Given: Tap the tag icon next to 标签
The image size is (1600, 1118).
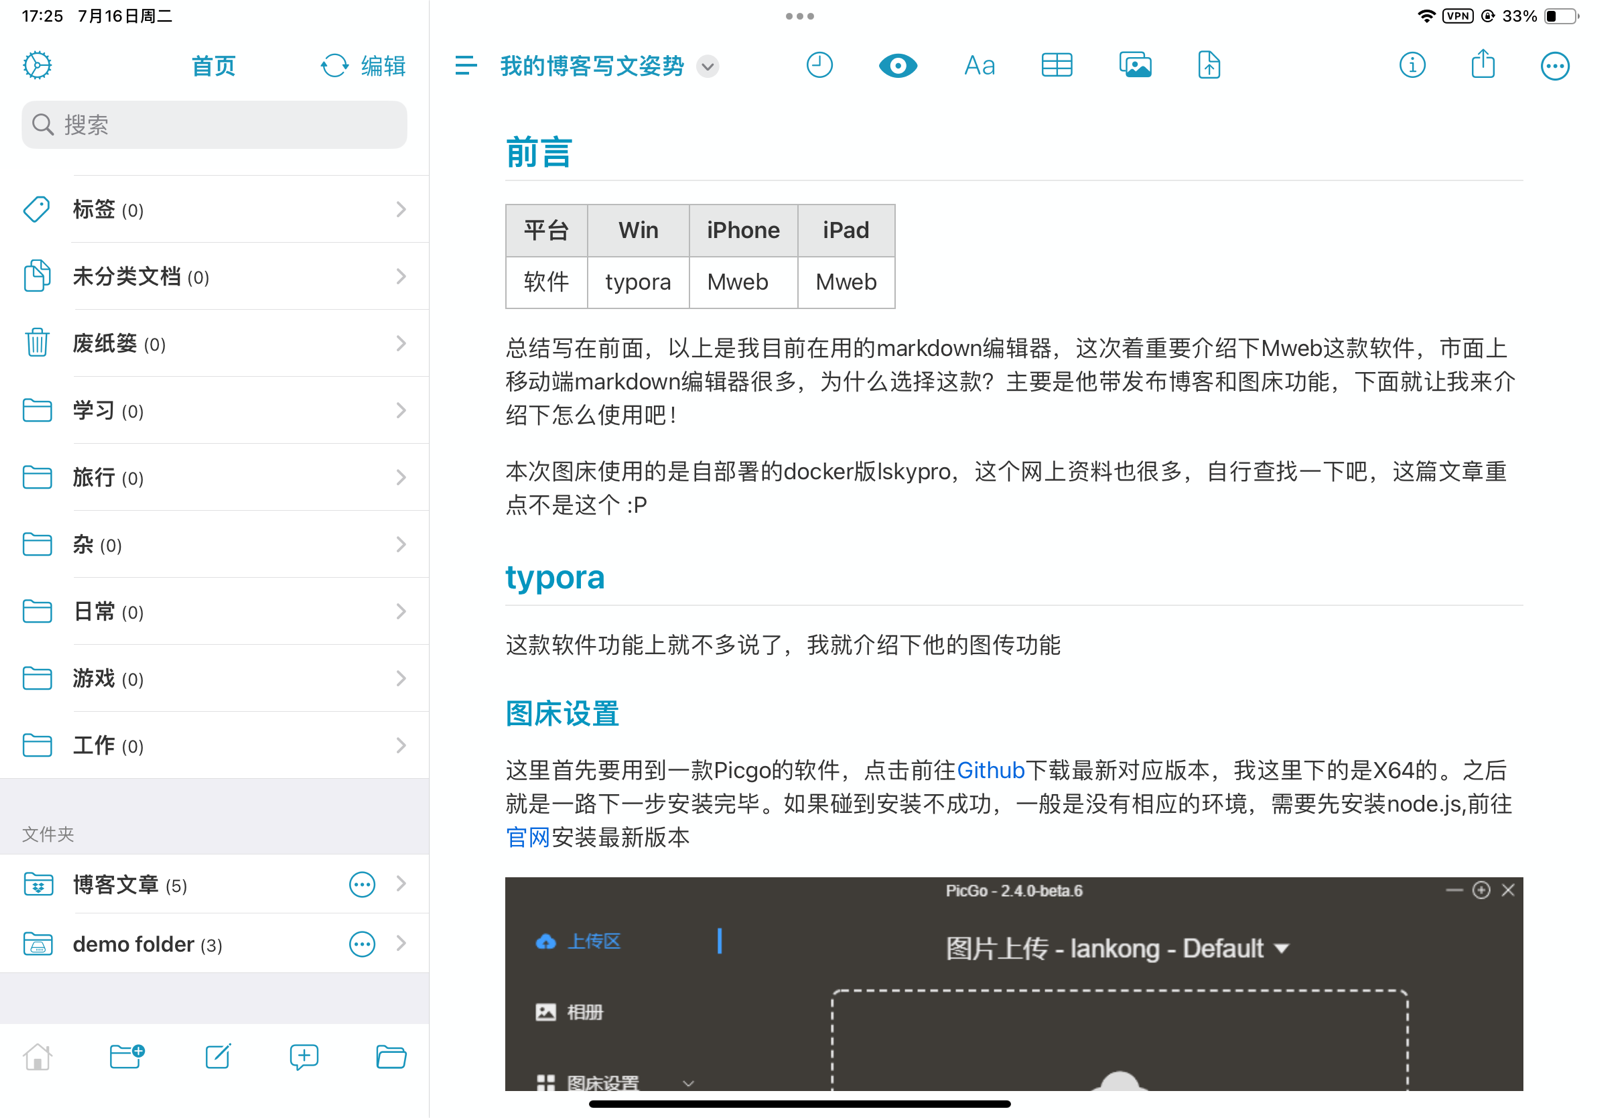Looking at the screenshot, I should tap(37, 209).
